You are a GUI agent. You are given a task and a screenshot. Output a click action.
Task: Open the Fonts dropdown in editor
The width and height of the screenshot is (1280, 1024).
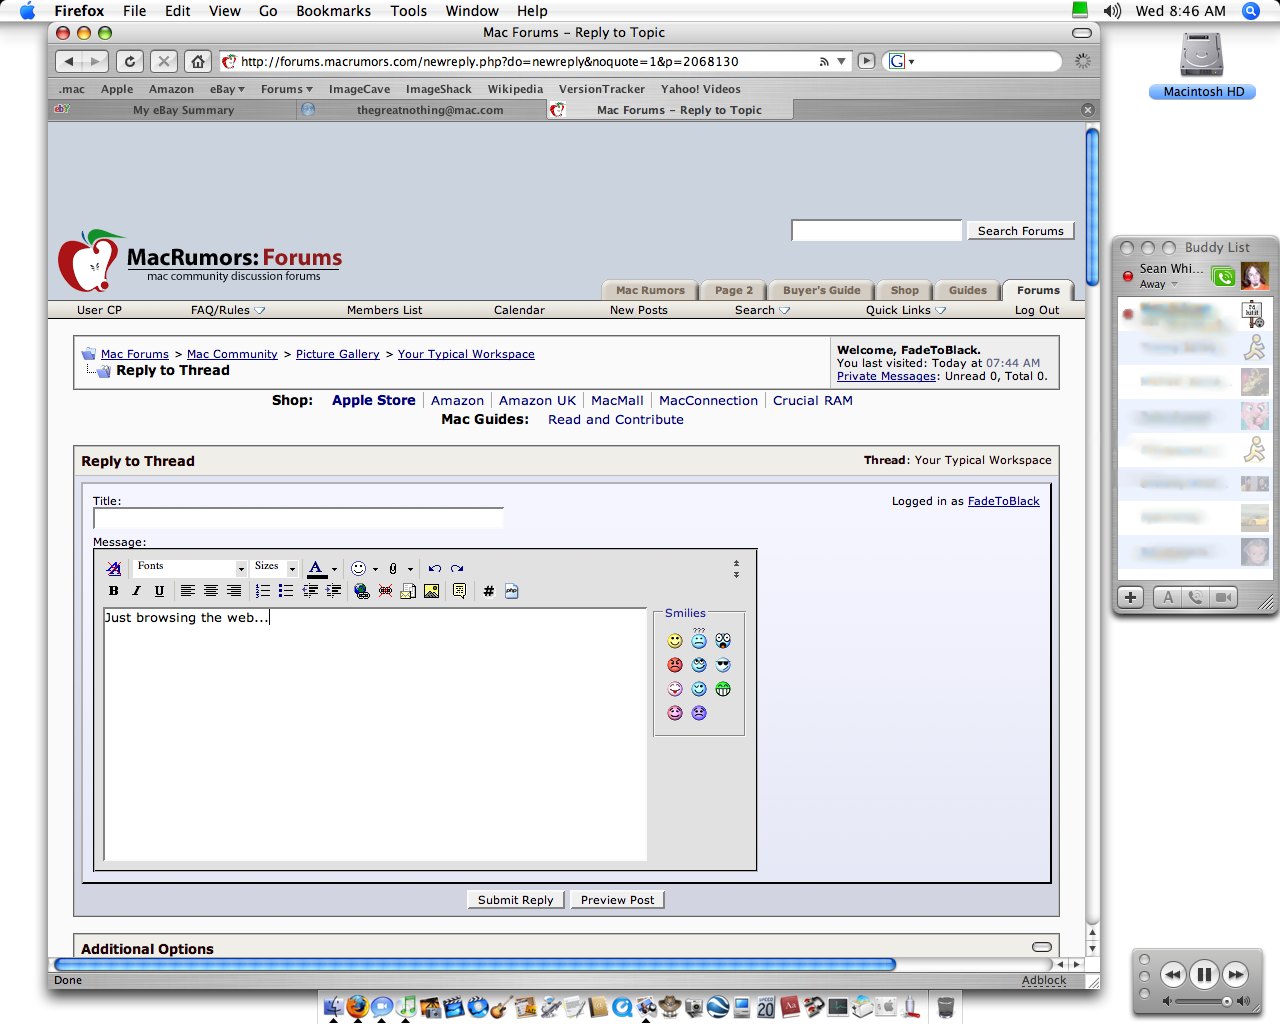point(190,567)
